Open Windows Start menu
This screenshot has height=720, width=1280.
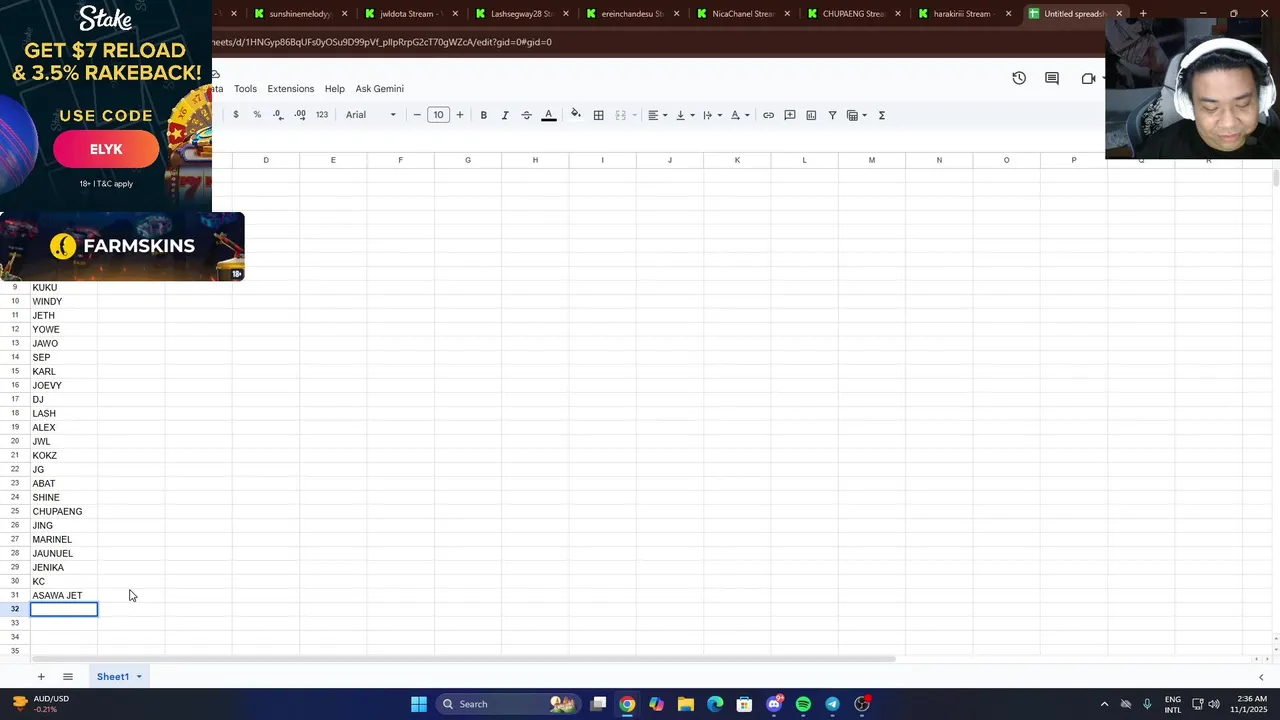(x=419, y=704)
